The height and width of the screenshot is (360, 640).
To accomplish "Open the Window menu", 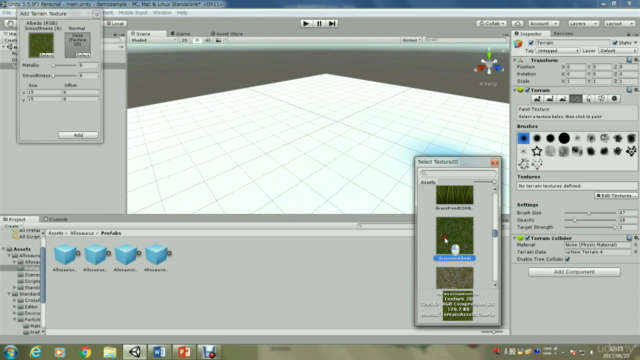I will click(162, 13).
